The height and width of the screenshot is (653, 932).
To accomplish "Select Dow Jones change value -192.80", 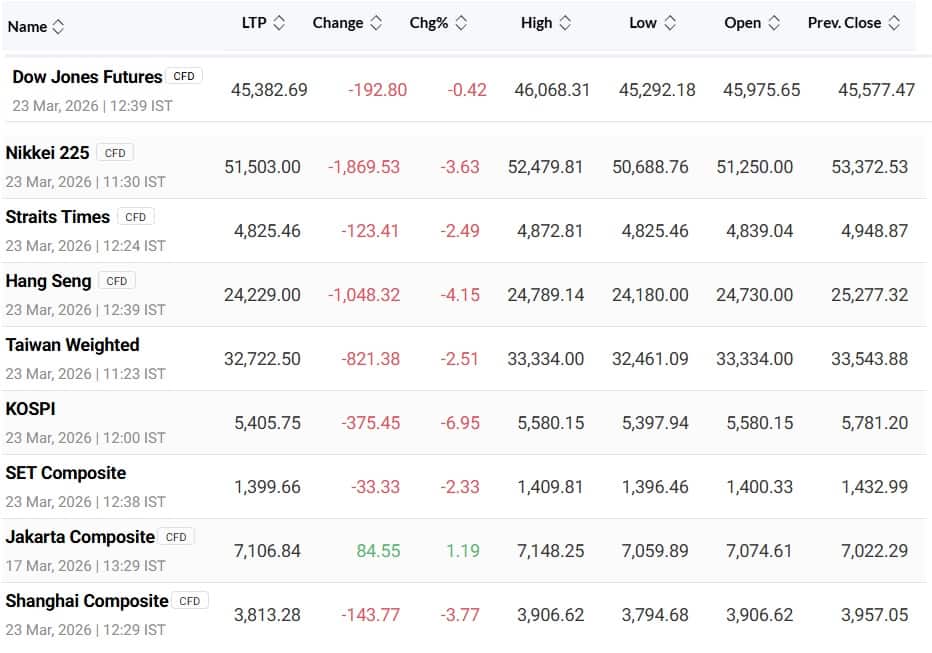I will coord(377,90).
